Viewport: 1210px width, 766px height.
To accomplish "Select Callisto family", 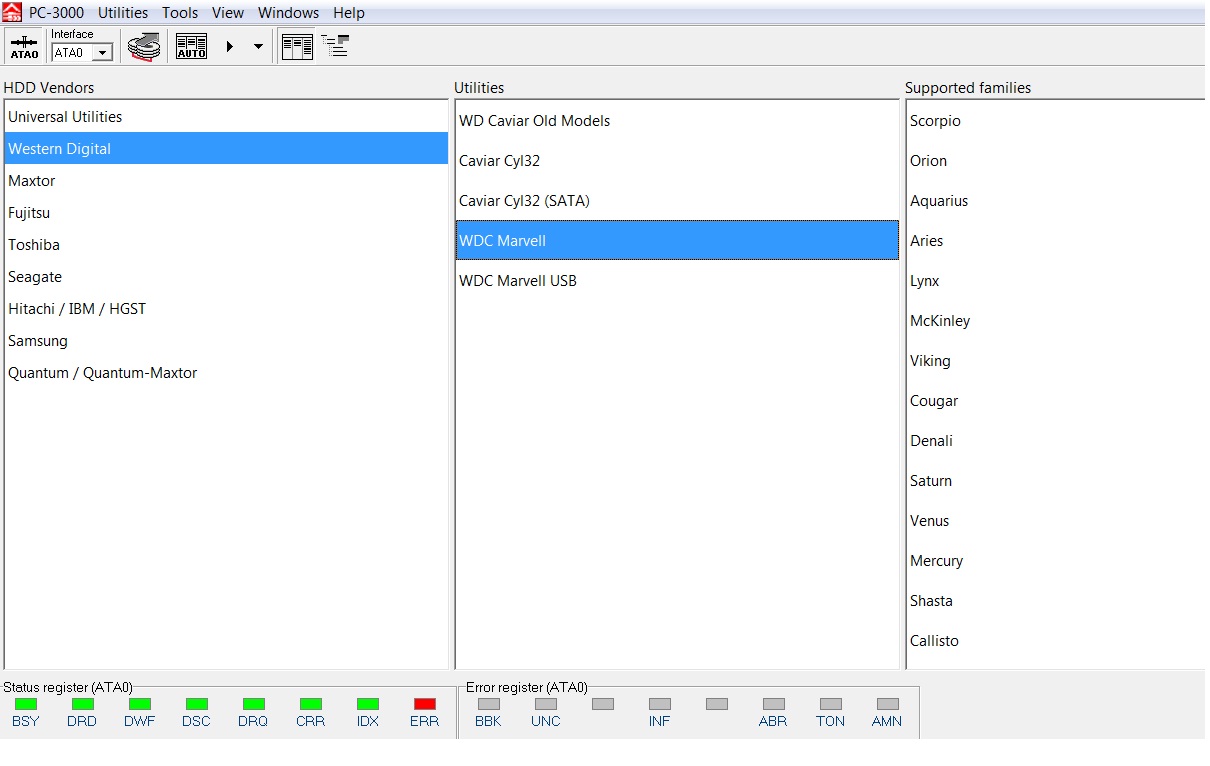I will (1056, 641).
